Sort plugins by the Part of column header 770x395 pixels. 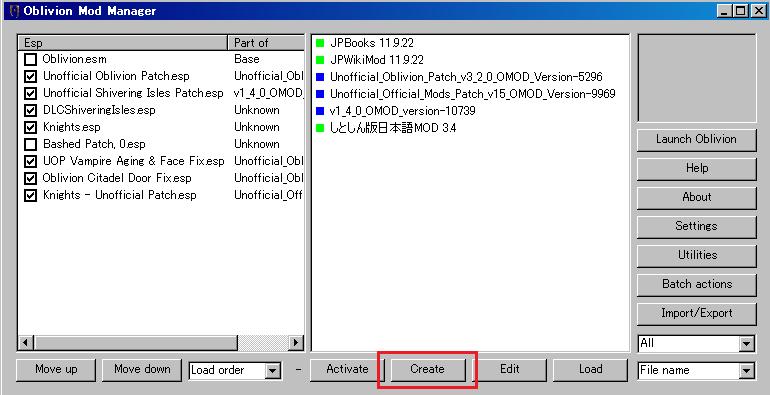[x=266, y=43]
